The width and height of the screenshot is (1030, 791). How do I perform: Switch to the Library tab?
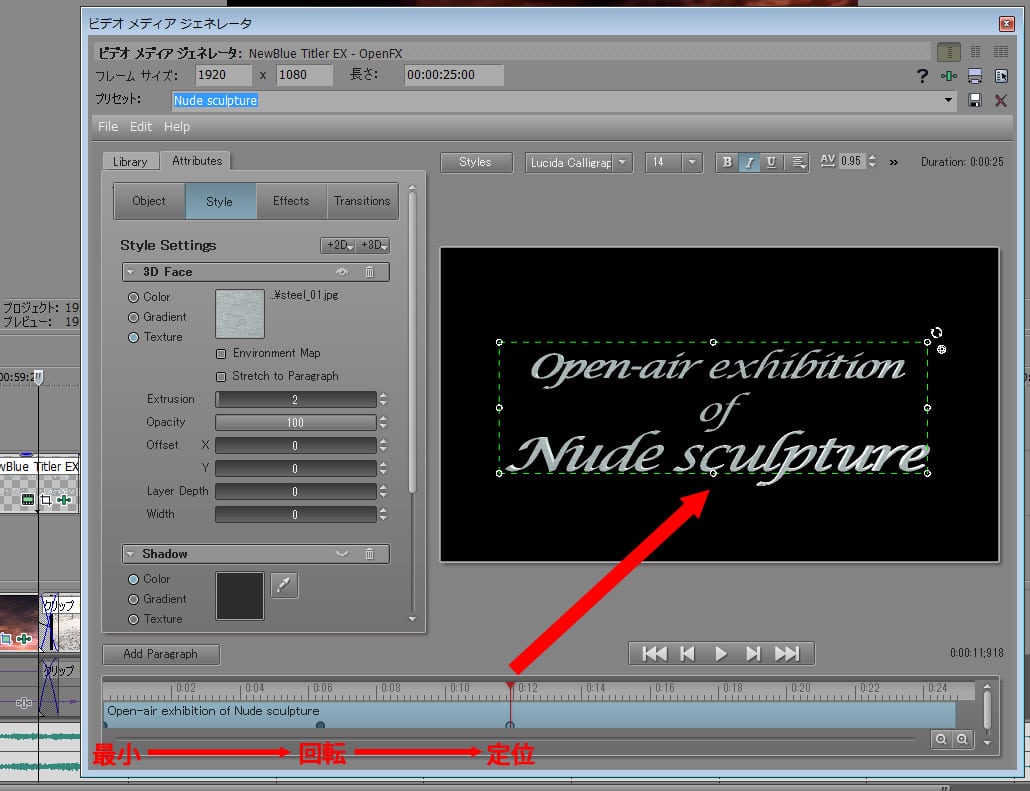point(130,161)
